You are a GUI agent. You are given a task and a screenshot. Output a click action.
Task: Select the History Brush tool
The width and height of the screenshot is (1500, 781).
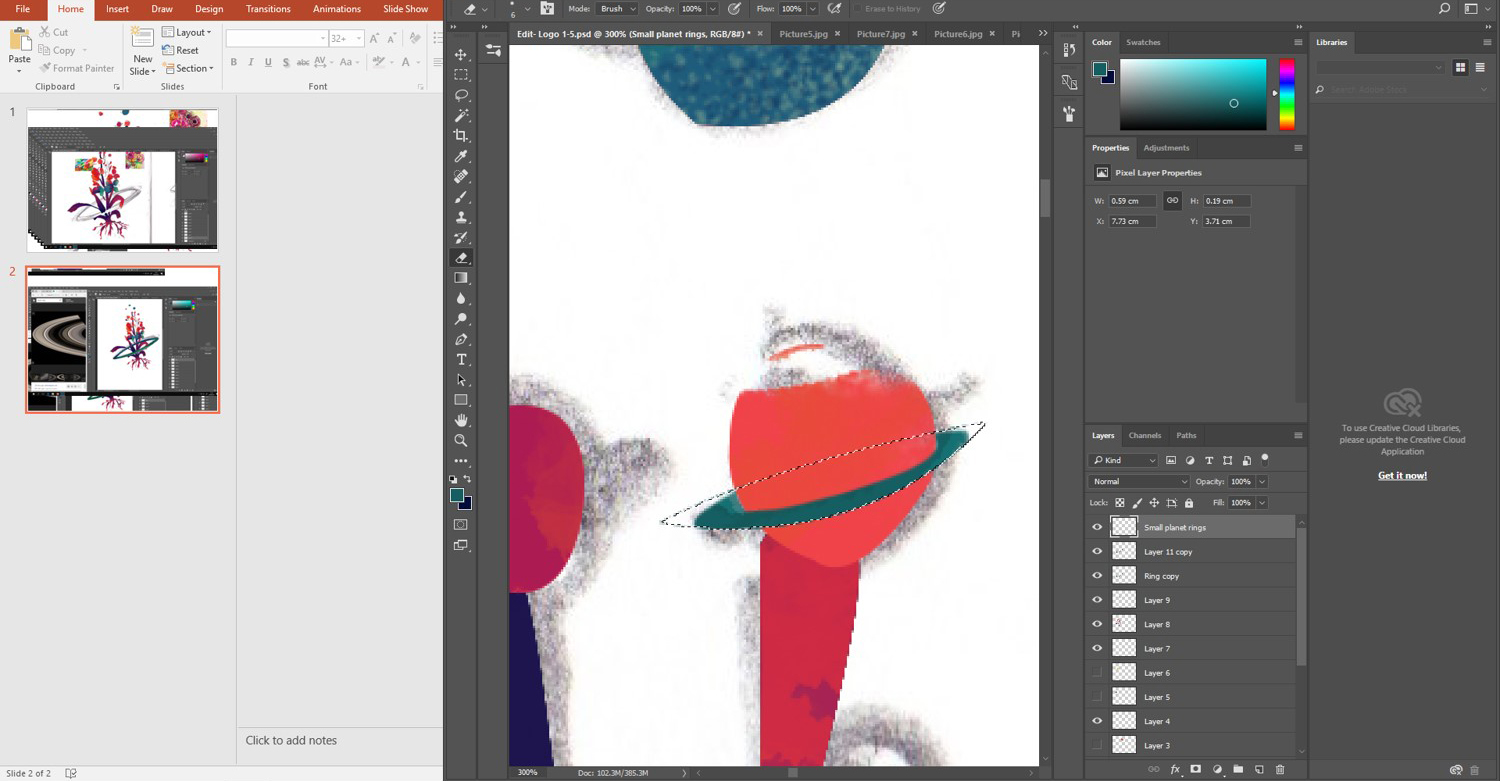(x=461, y=237)
